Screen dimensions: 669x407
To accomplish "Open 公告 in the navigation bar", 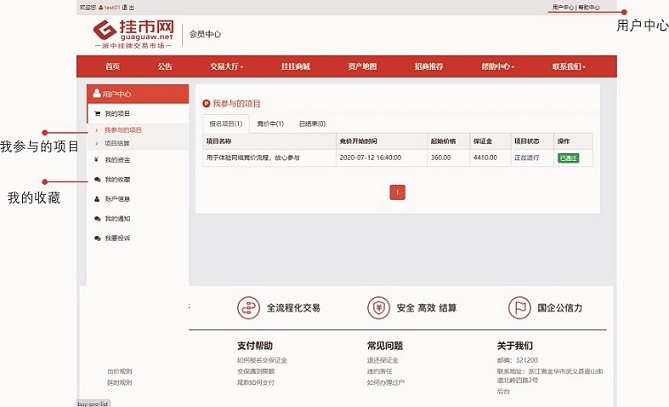I will point(165,67).
